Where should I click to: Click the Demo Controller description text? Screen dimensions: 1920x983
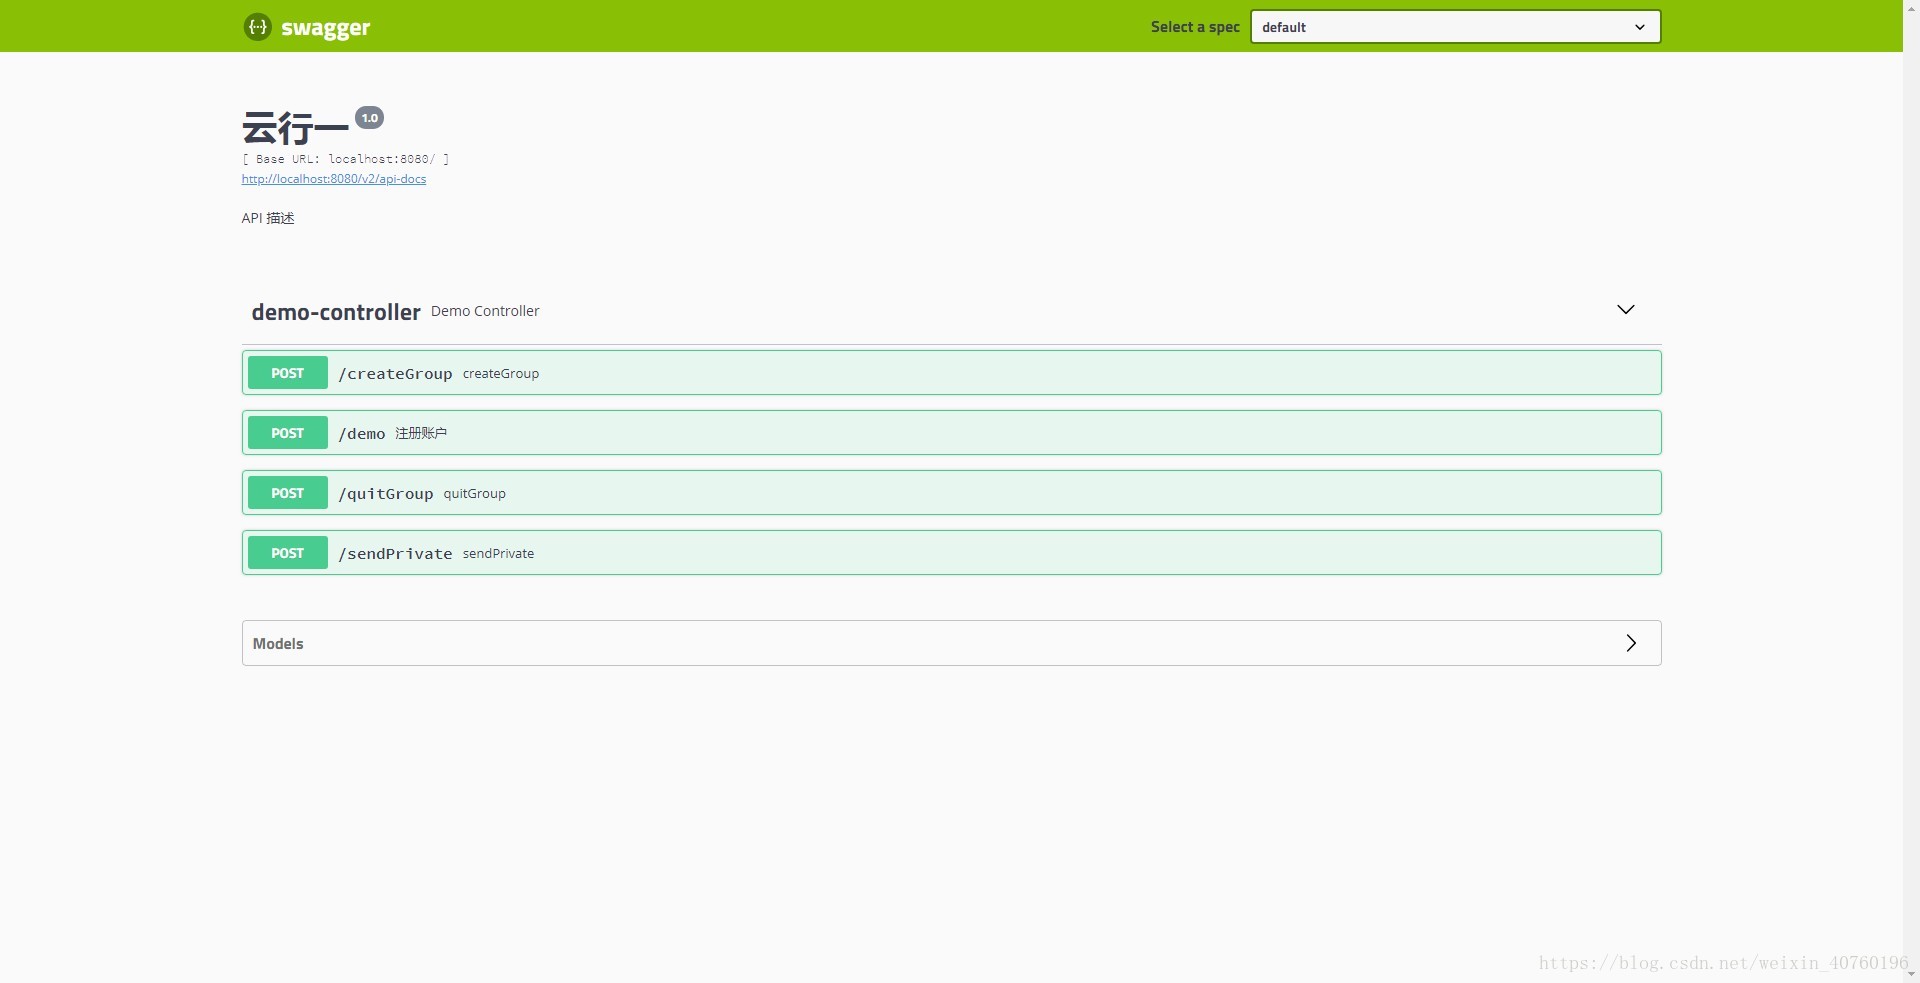point(485,311)
